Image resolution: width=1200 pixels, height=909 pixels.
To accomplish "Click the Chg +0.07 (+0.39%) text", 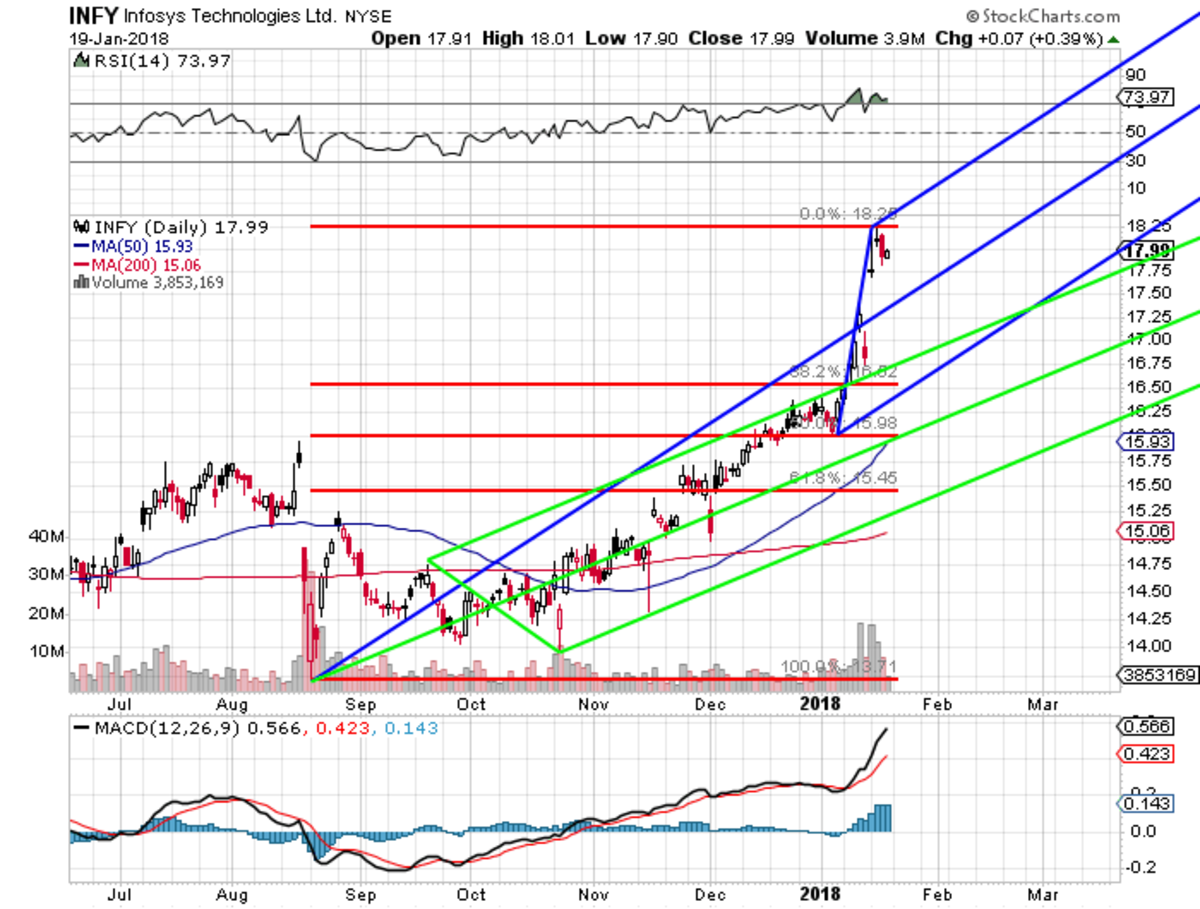I will point(1019,39).
